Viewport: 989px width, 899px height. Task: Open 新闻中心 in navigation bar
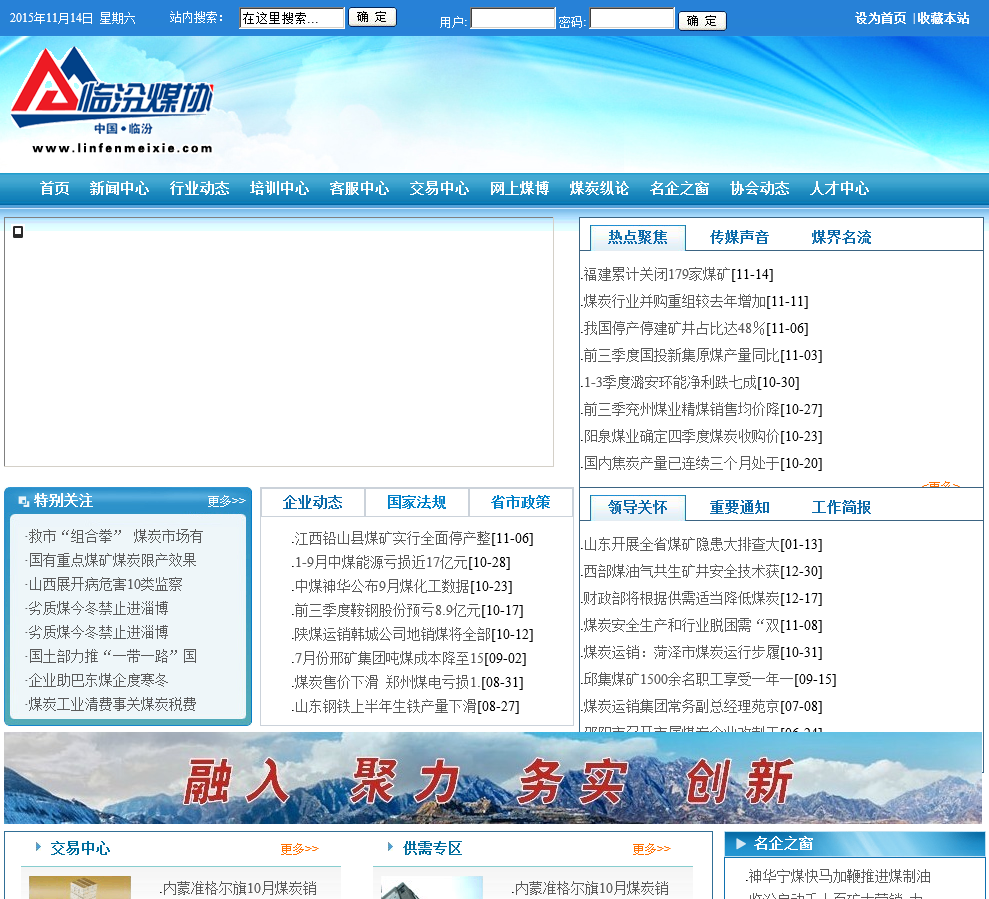click(x=119, y=189)
